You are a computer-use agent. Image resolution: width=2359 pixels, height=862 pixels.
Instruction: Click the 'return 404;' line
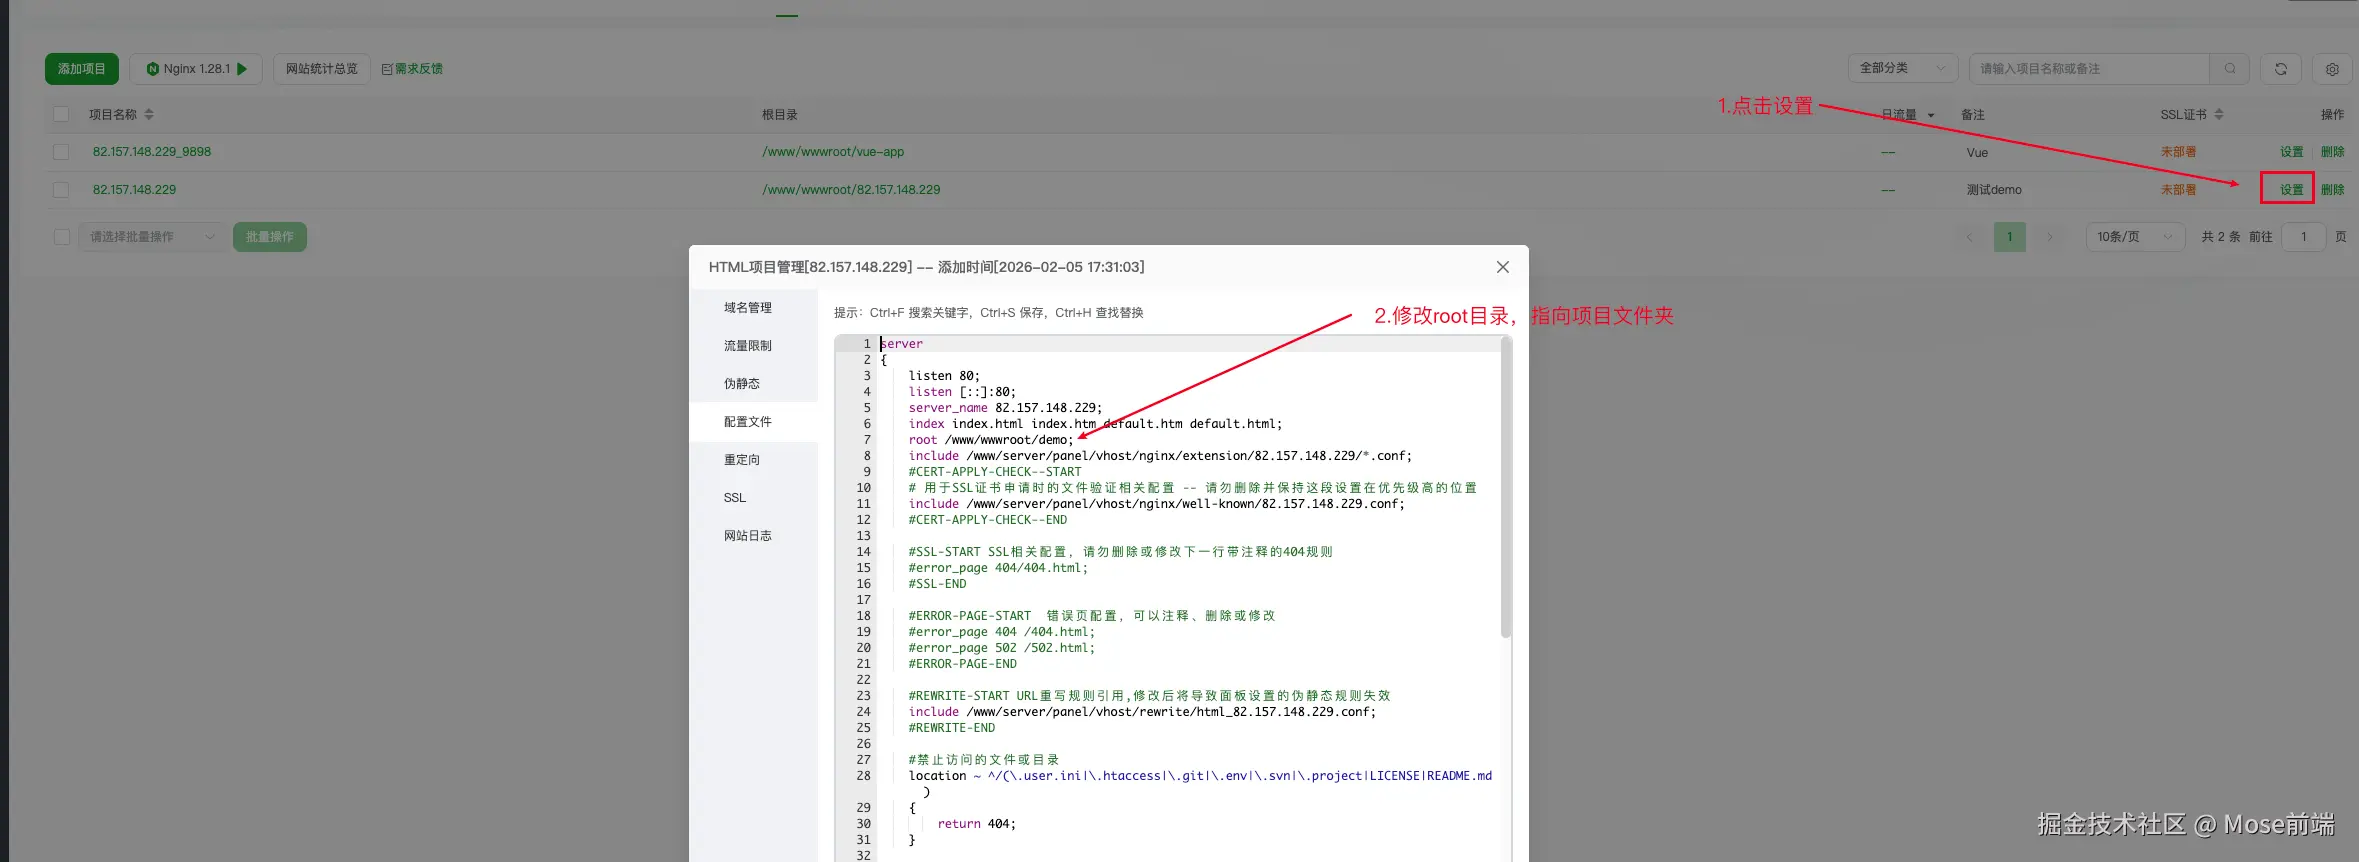[976, 824]
